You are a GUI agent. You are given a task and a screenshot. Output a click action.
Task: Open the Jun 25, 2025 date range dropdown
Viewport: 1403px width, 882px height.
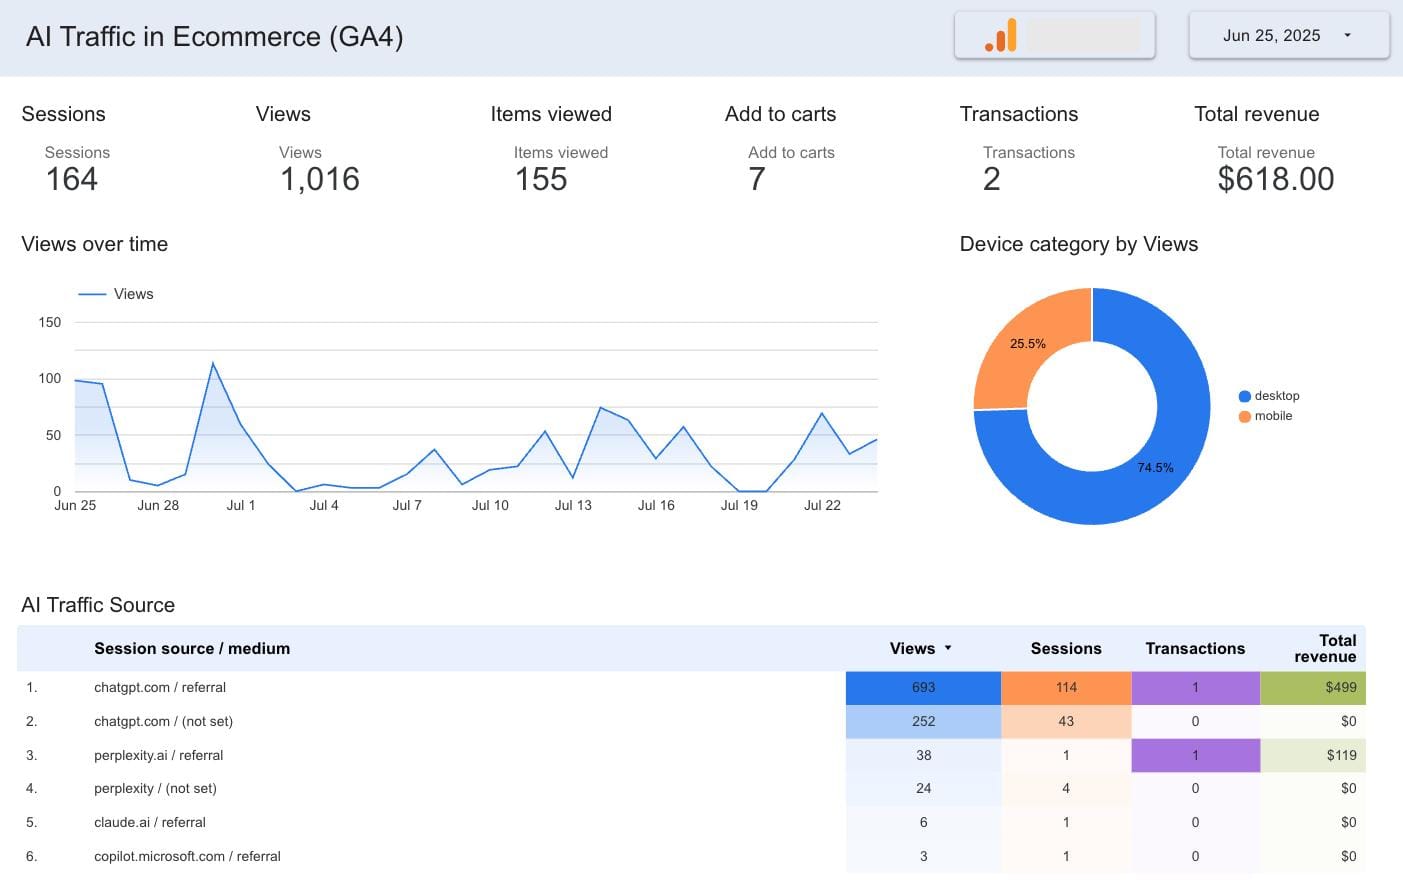(1289, 36)
